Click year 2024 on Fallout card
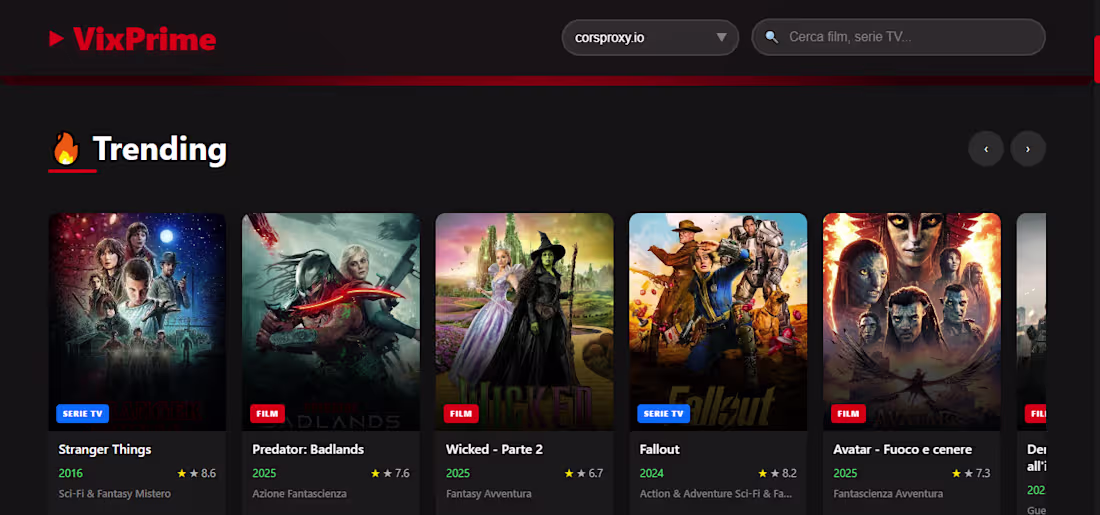 (x=652, y=474)
